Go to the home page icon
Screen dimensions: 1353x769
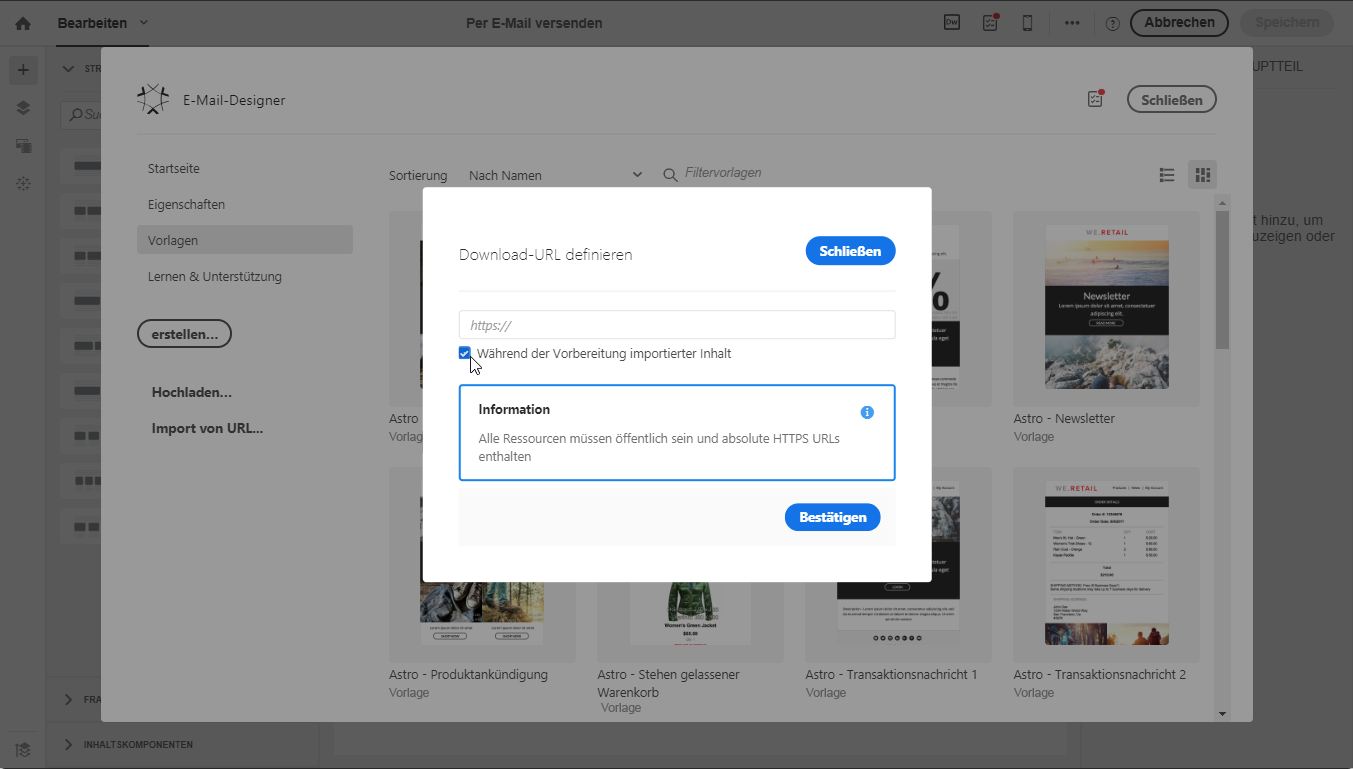point(23,23)
